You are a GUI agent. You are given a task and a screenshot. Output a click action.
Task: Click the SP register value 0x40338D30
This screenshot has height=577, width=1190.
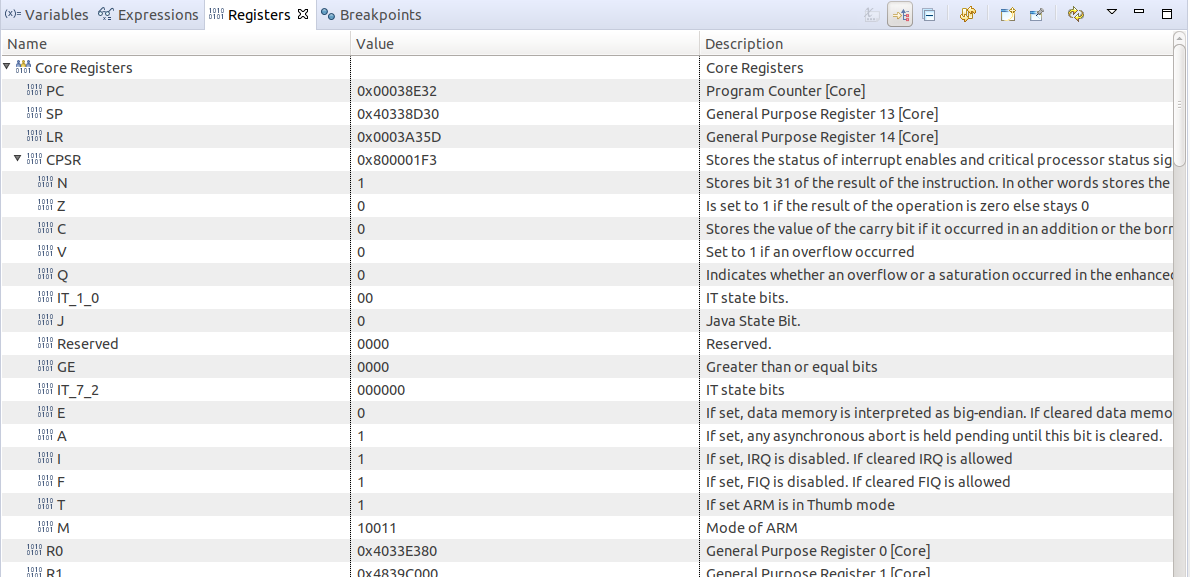pos(398,114)
